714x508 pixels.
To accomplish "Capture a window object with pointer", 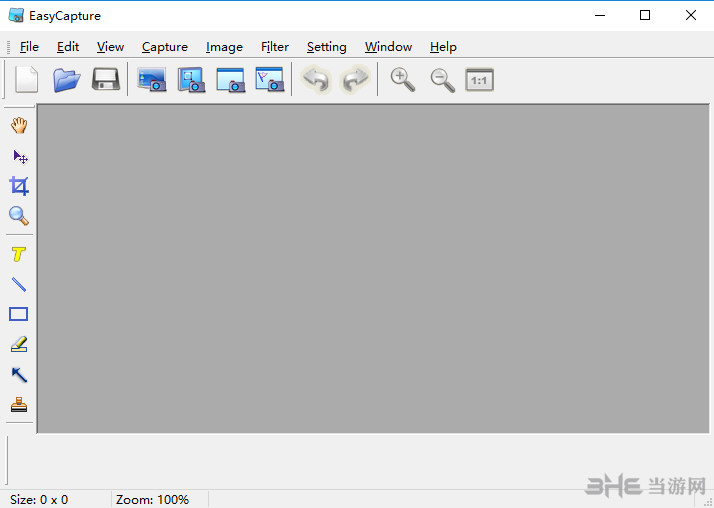I will [x=270, y=80].
